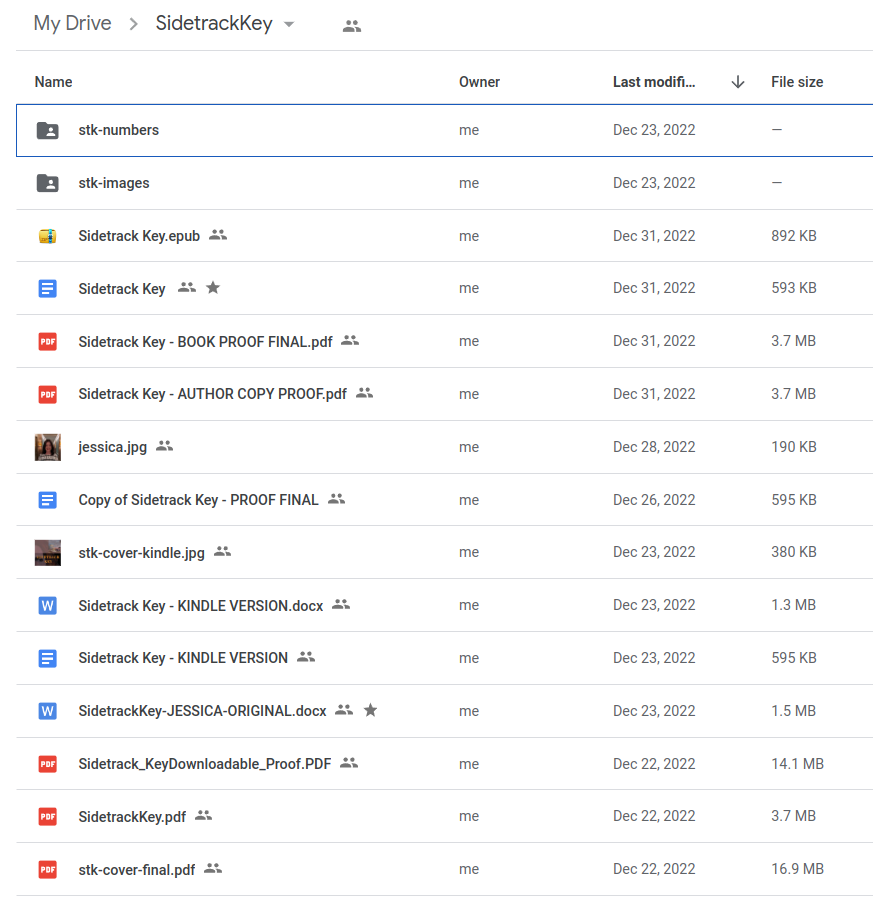Select the stk-cover-final.pdf file

(137, 870)
